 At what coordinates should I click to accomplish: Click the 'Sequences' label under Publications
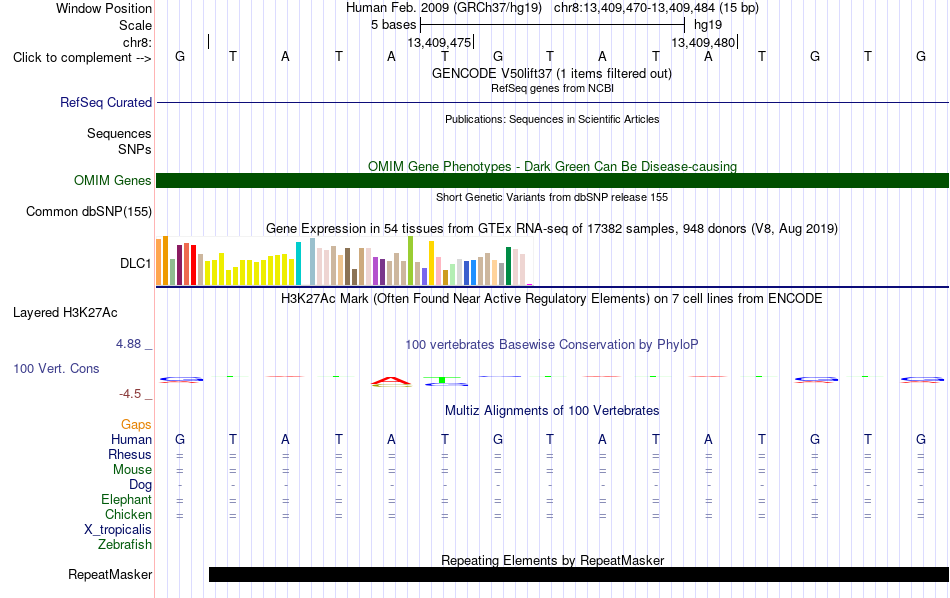click(119, 133)
